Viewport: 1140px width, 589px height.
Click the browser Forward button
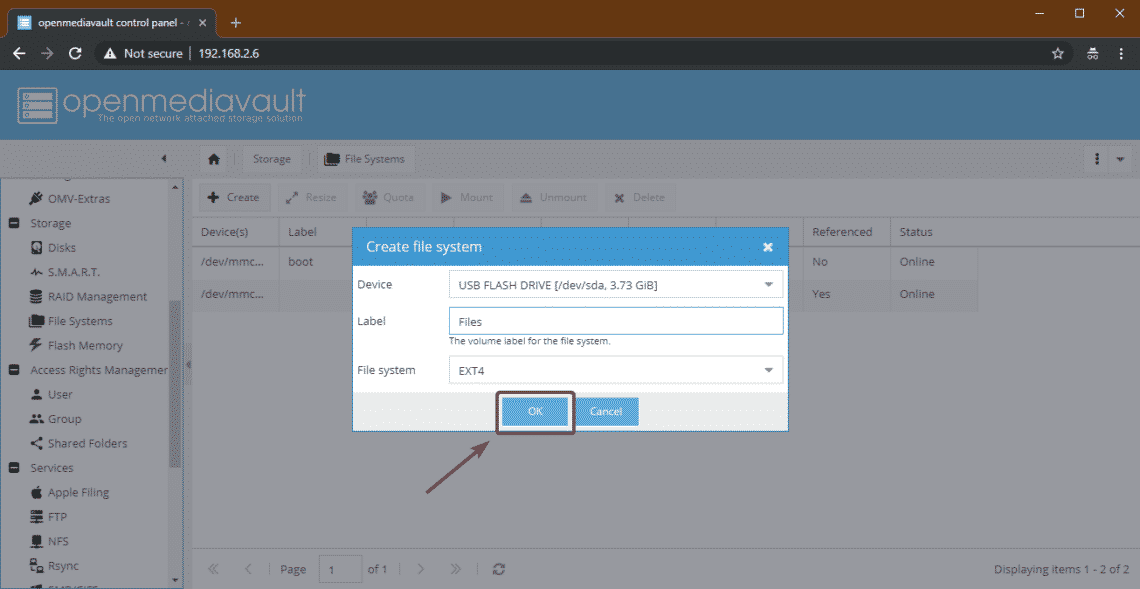[x=47, y=53]
